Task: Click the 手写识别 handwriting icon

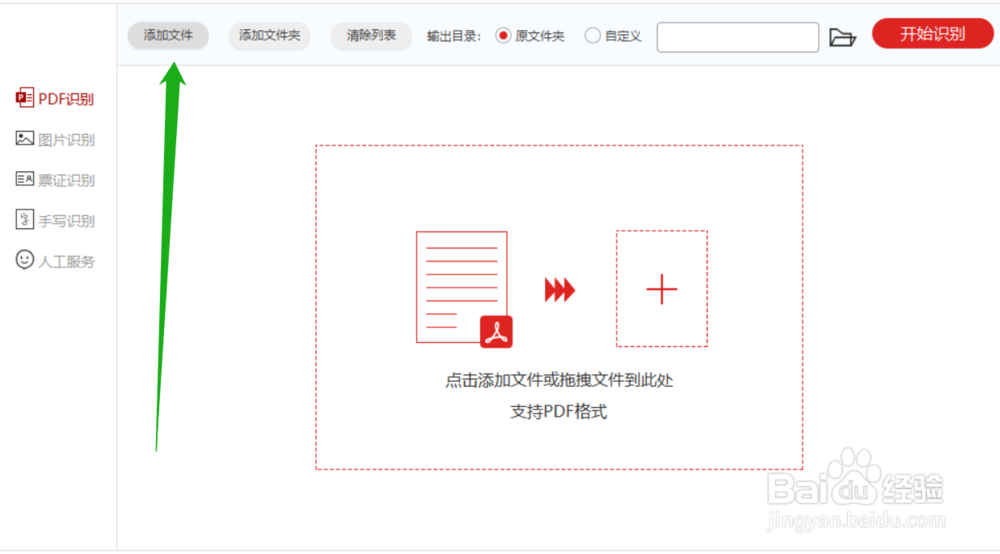Action: pos(24,219)
